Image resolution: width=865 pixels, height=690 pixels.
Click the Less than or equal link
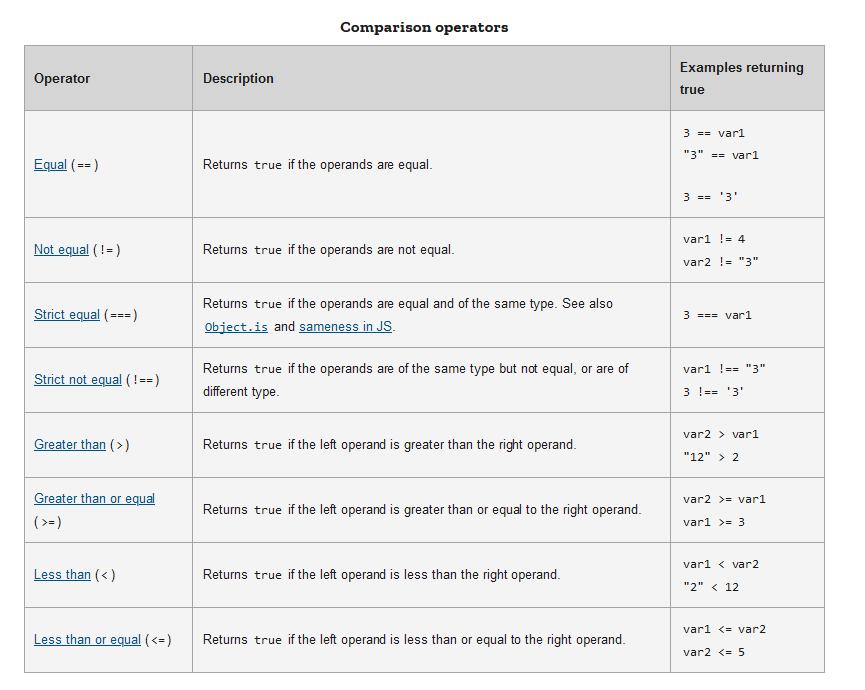pos(87,640)
